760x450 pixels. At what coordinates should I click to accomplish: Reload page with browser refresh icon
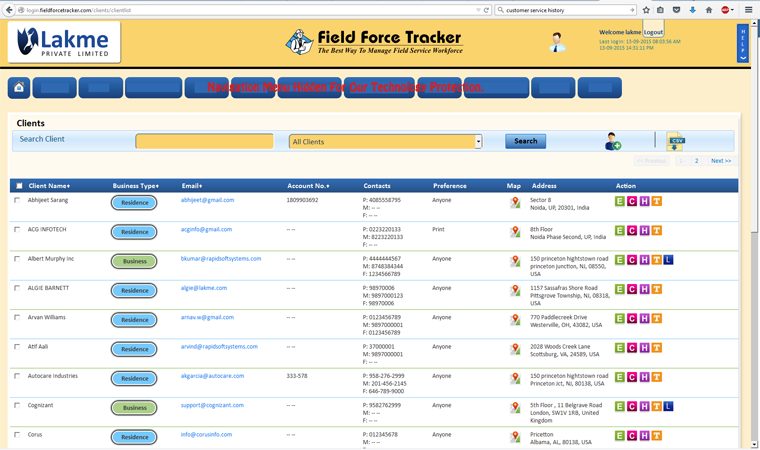coord(486,10)
